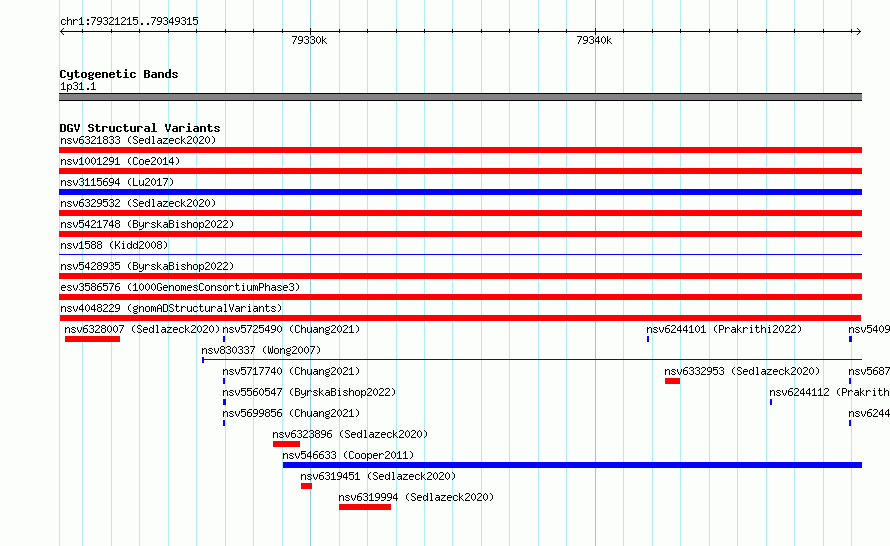
Task: Select the tiny red bar under nsv6319451
Action: (306, 486)
